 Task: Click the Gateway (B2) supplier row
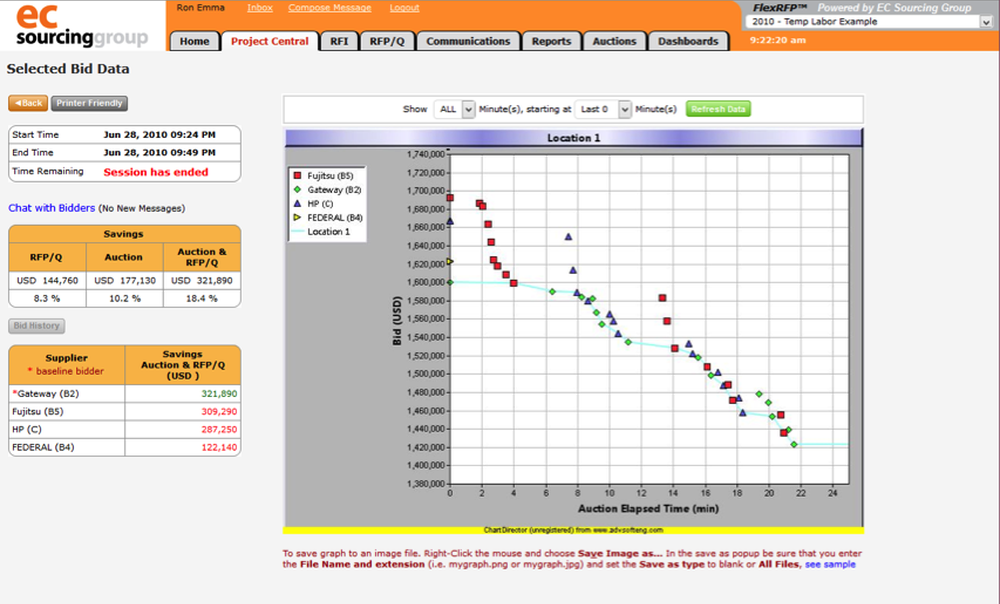tap(125, 394)
